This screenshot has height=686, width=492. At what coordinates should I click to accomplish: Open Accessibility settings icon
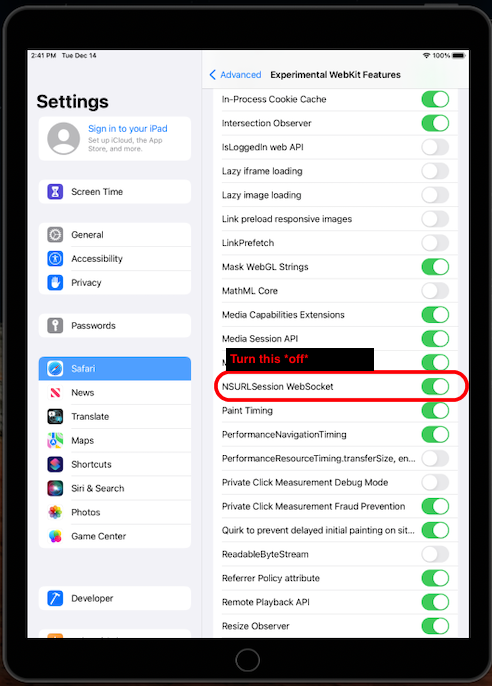tap(55, 259)
